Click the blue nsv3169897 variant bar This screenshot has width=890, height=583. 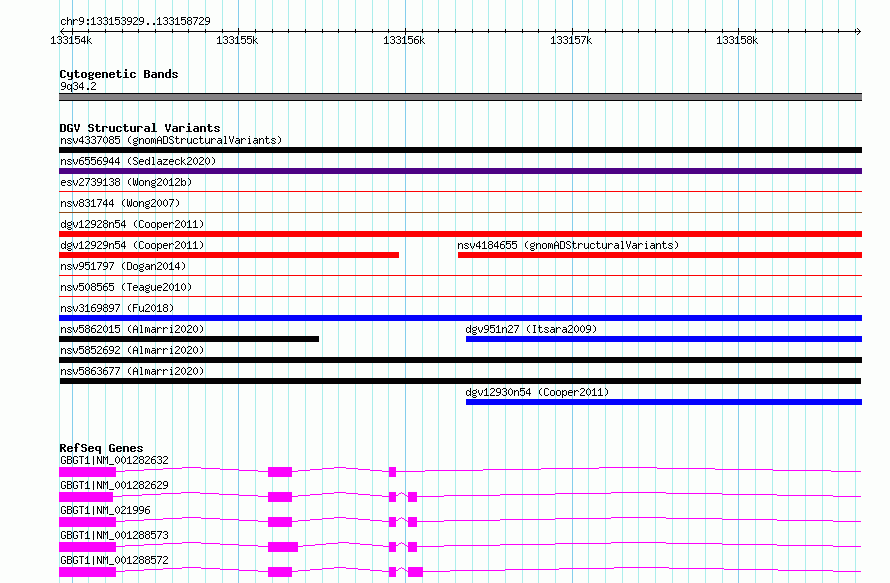460,318
